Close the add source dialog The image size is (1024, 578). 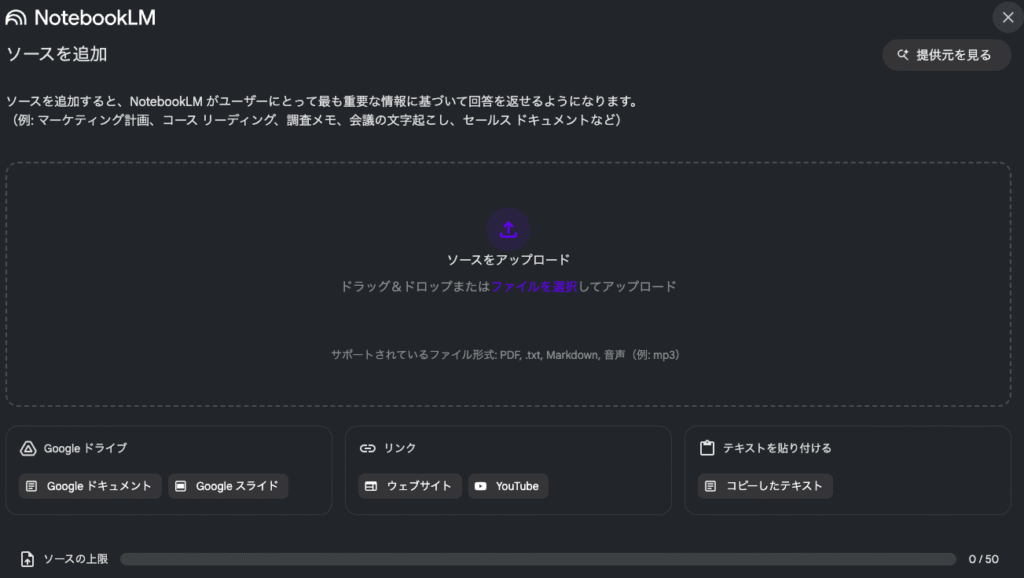click(1008, 18)
